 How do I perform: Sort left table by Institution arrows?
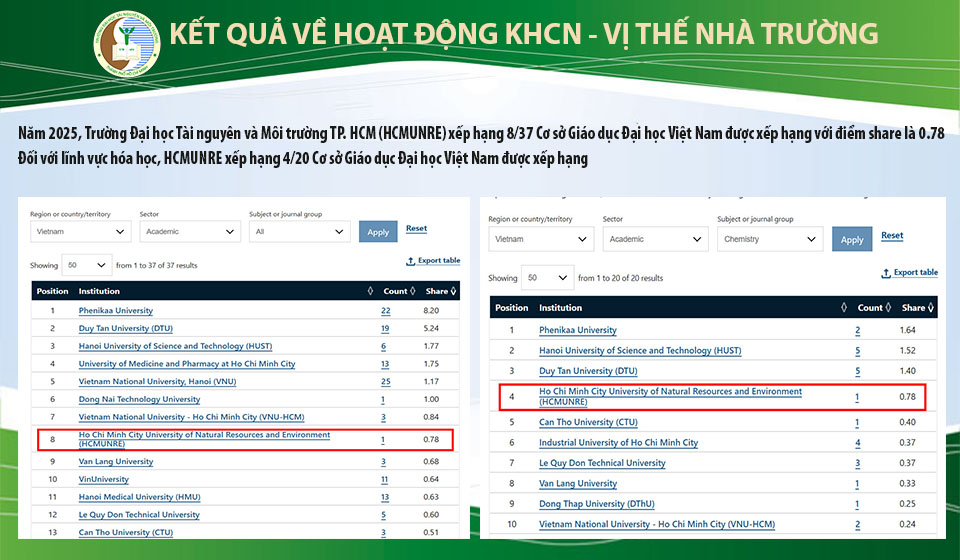tap(371, 291)
